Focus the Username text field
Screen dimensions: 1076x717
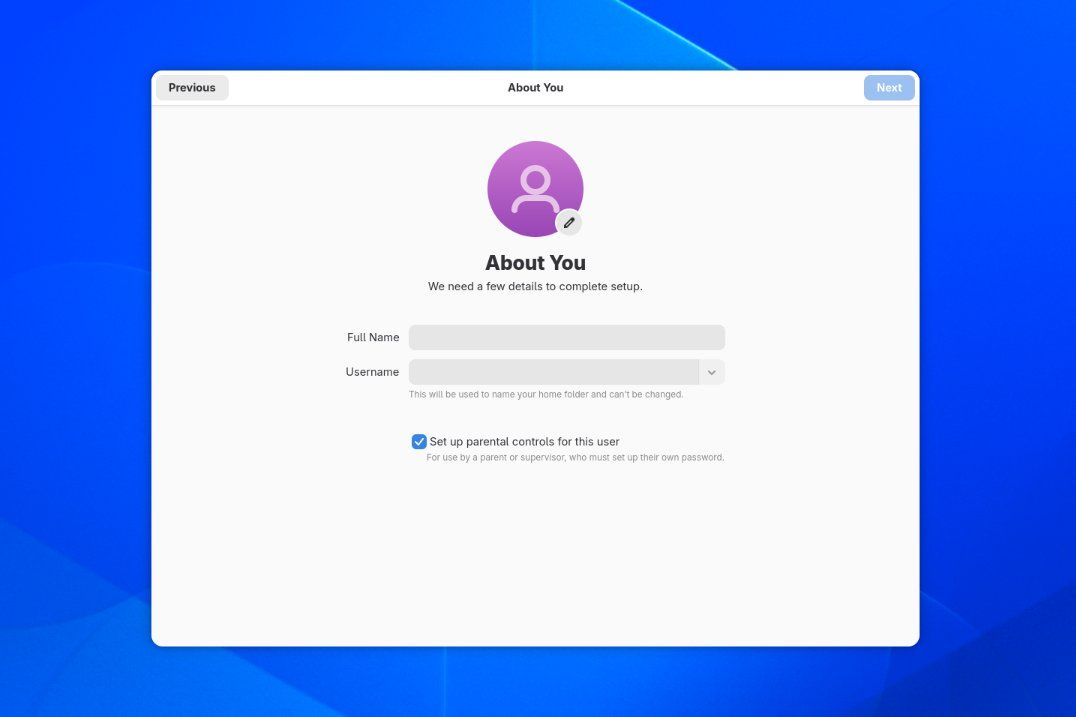coord(554,372)
